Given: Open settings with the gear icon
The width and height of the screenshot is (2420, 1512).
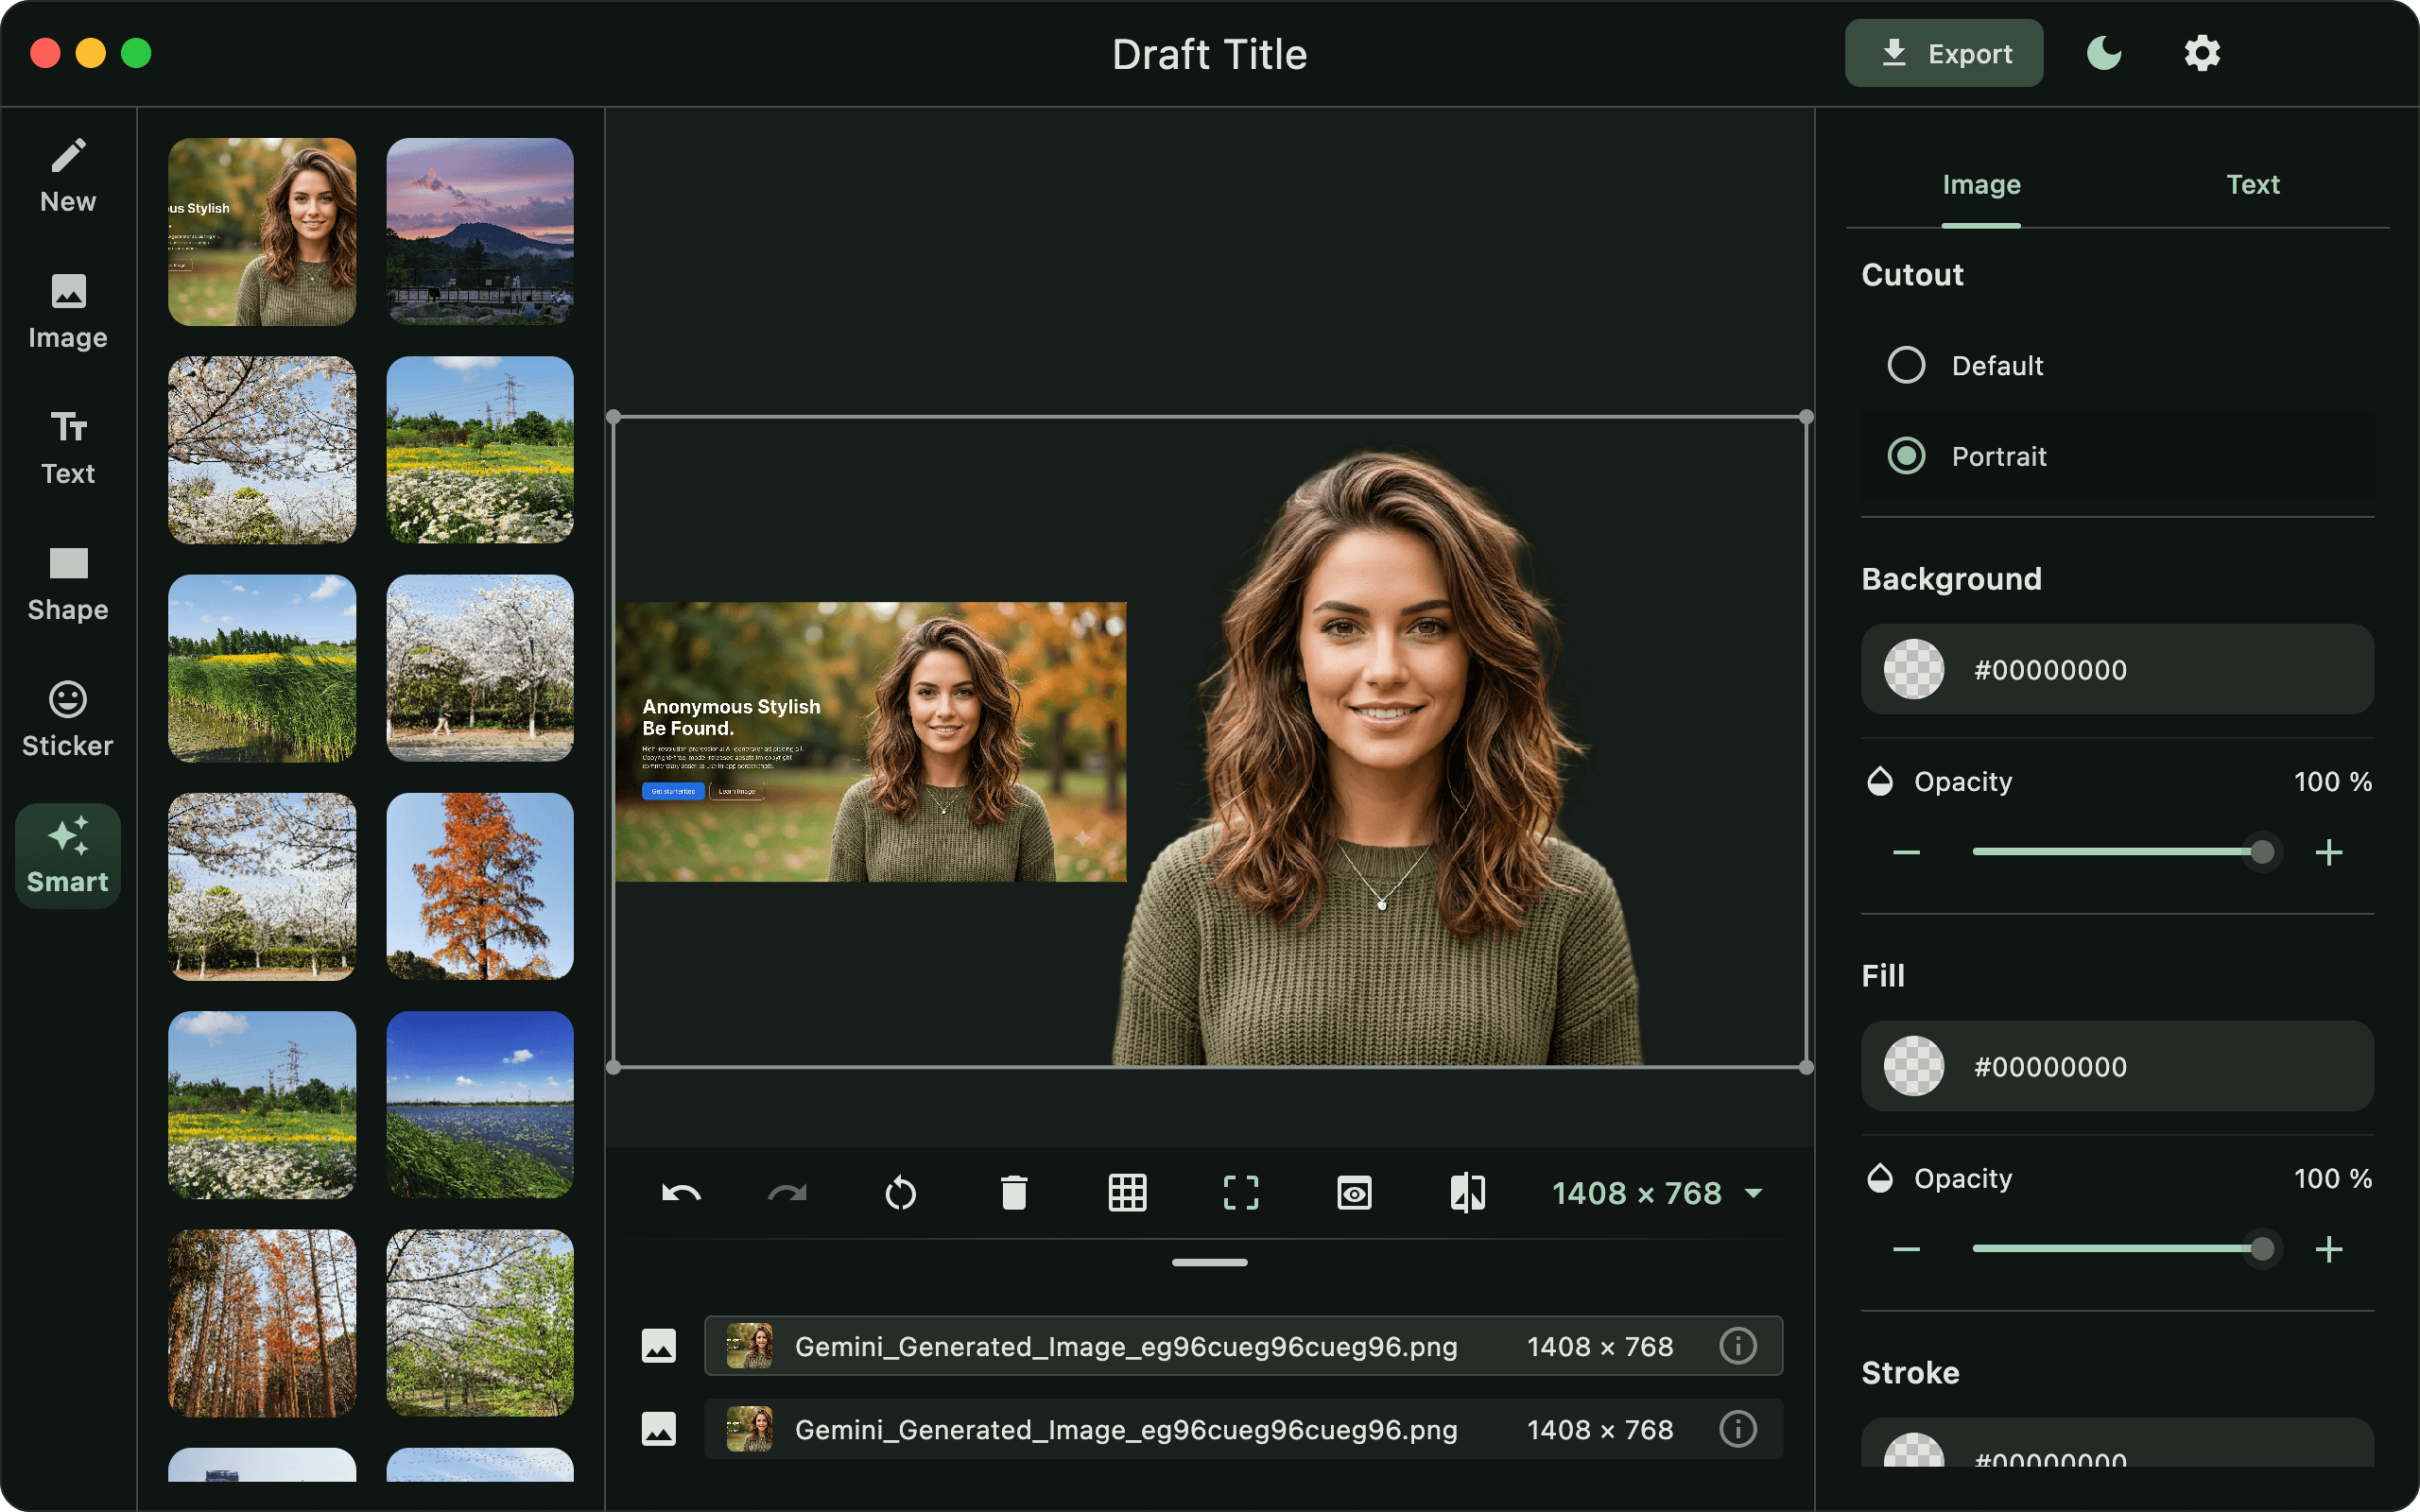Looking at the screenshot, I should [2202, 53].
